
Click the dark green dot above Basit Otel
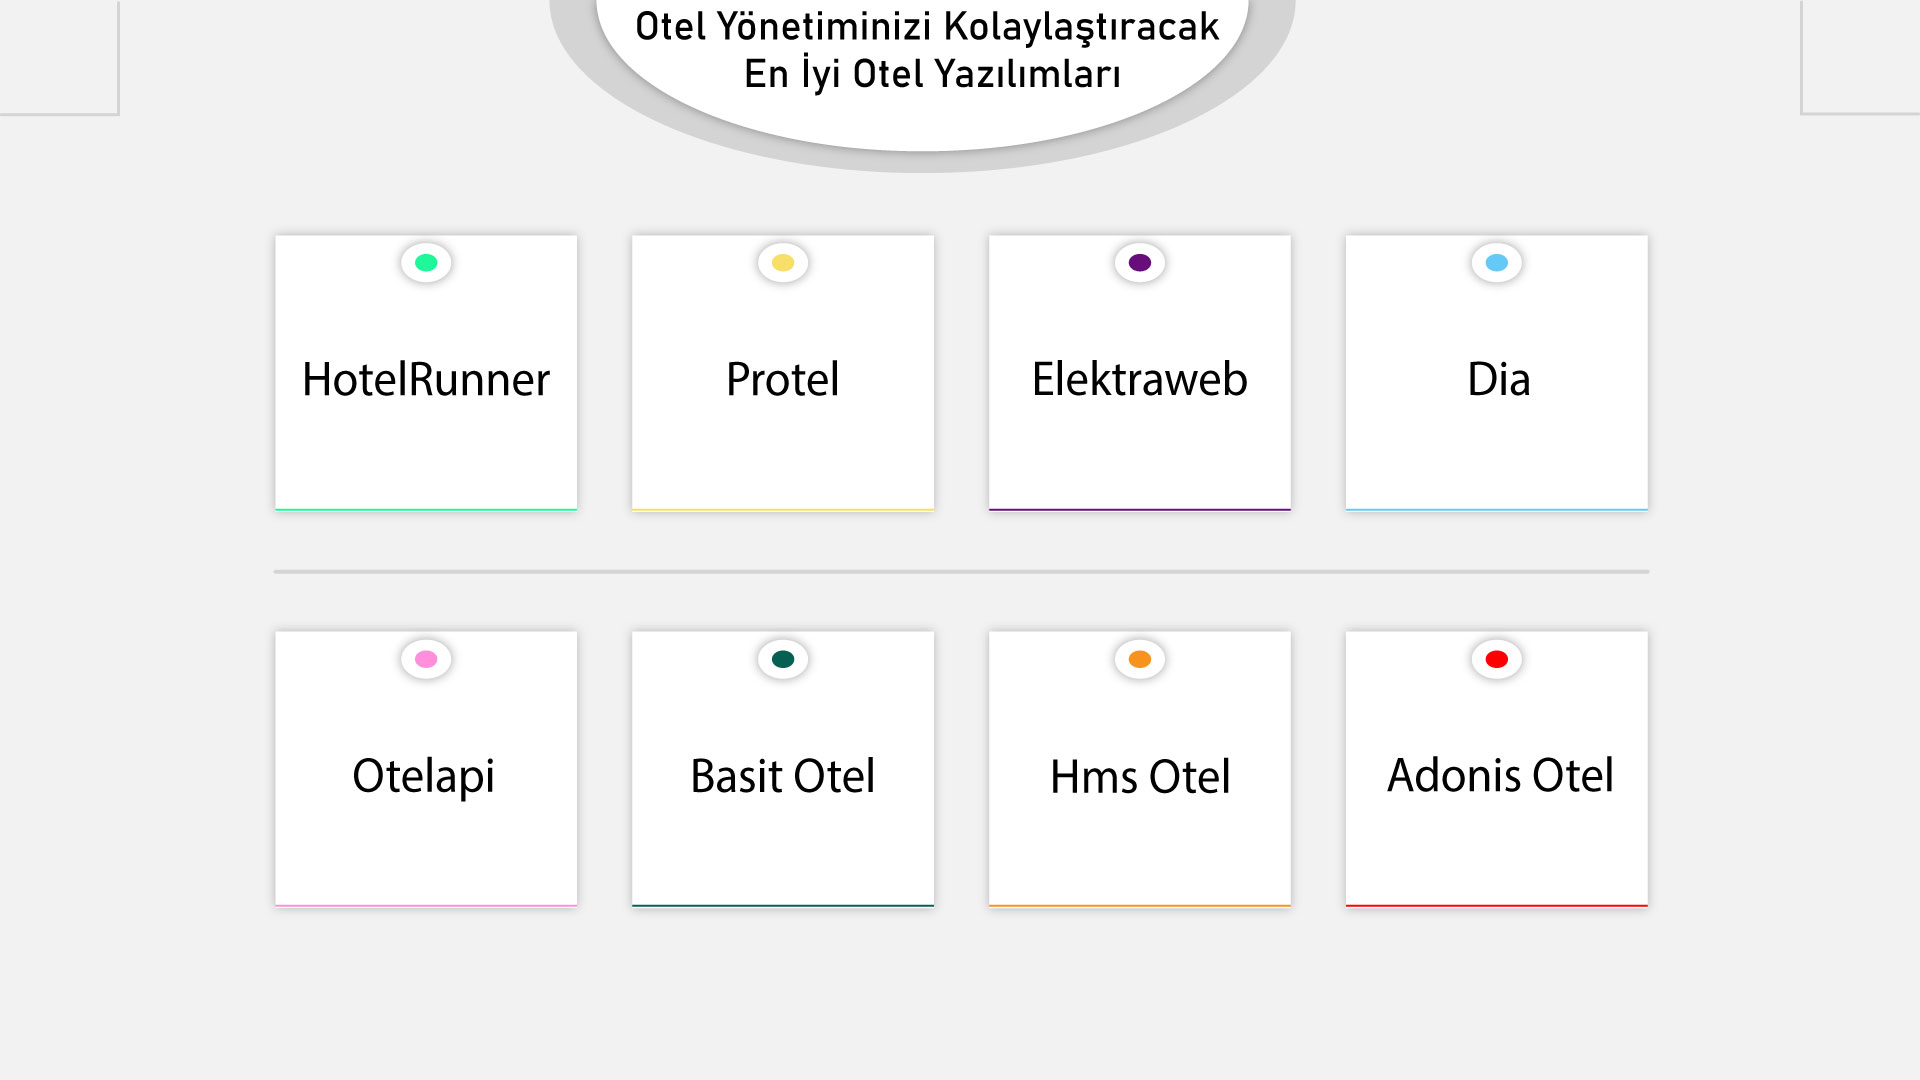tap(783, 659)
